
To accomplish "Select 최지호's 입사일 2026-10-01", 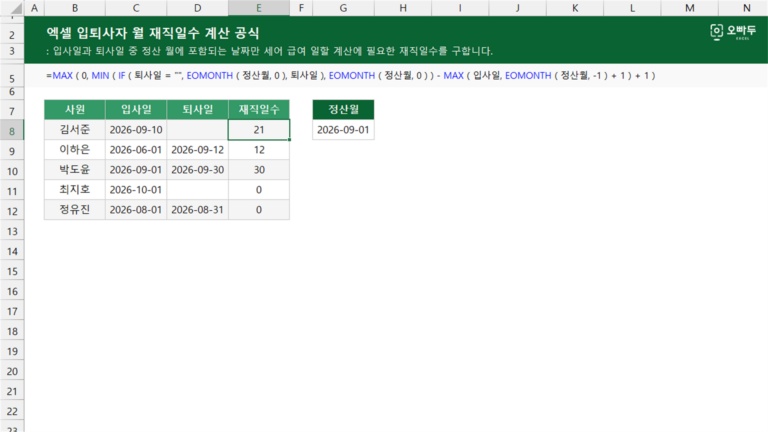I will tap(136, 190).
